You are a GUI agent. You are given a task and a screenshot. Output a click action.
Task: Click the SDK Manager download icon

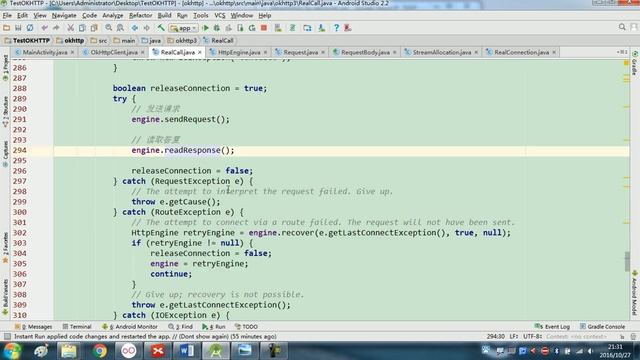[322, 28]
